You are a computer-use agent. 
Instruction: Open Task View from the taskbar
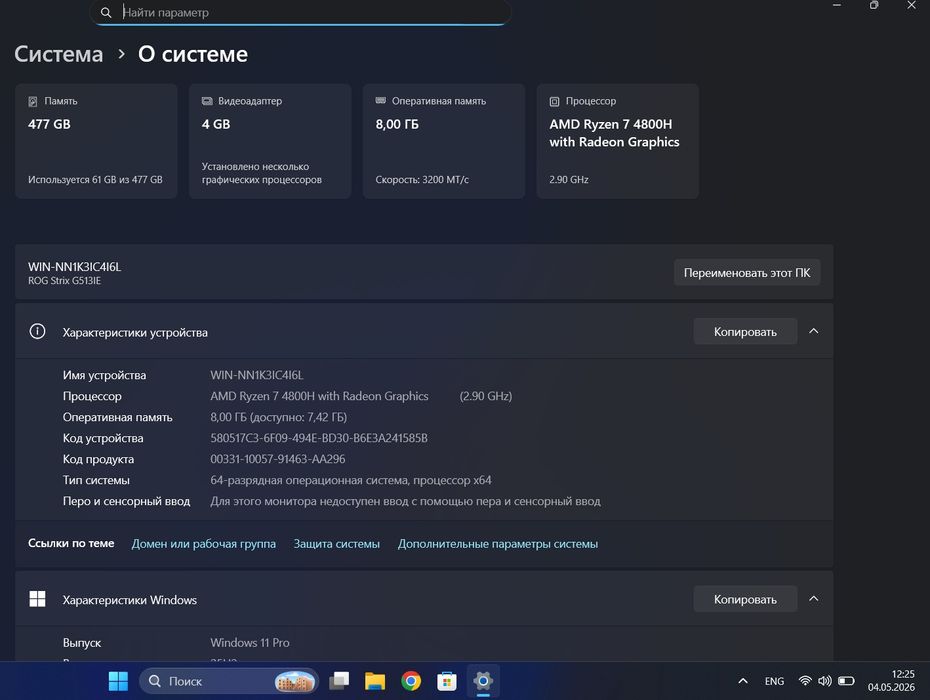[339, 681]
